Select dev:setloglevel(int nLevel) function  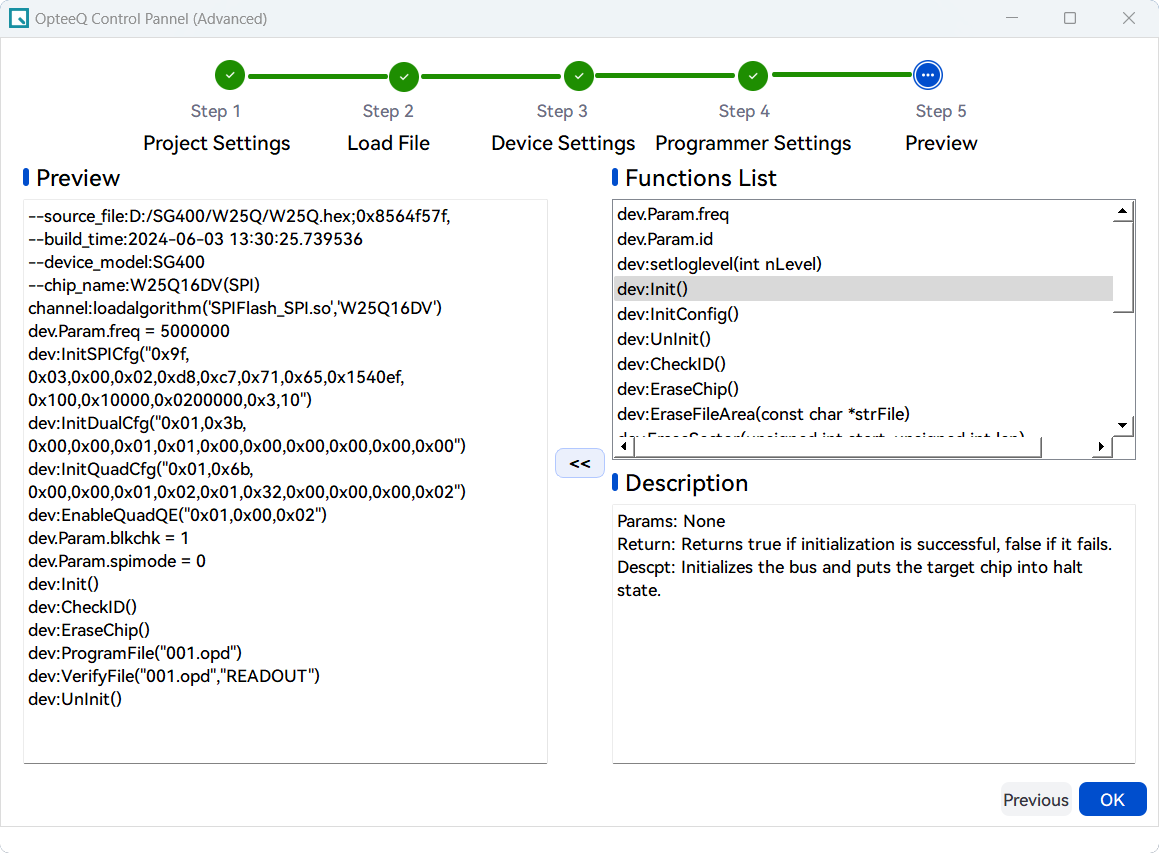click(719, 264)
